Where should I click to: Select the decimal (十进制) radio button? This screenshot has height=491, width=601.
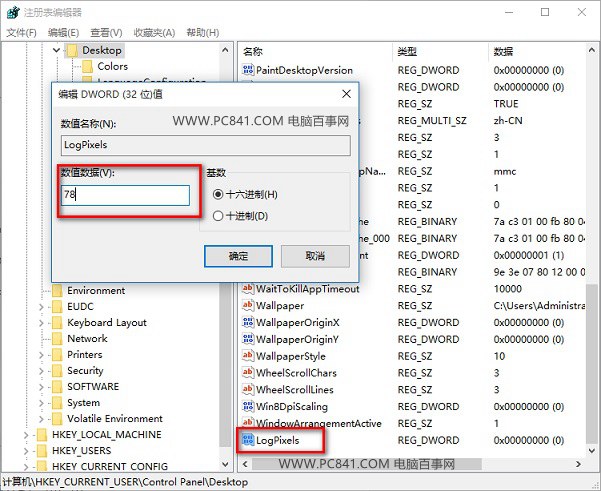pos(218,216)
